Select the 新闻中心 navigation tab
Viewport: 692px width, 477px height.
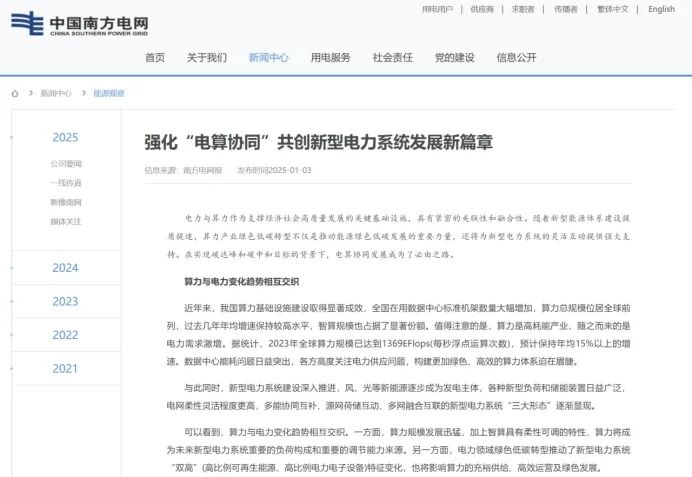pyautogui.click(x=268, y=58)
